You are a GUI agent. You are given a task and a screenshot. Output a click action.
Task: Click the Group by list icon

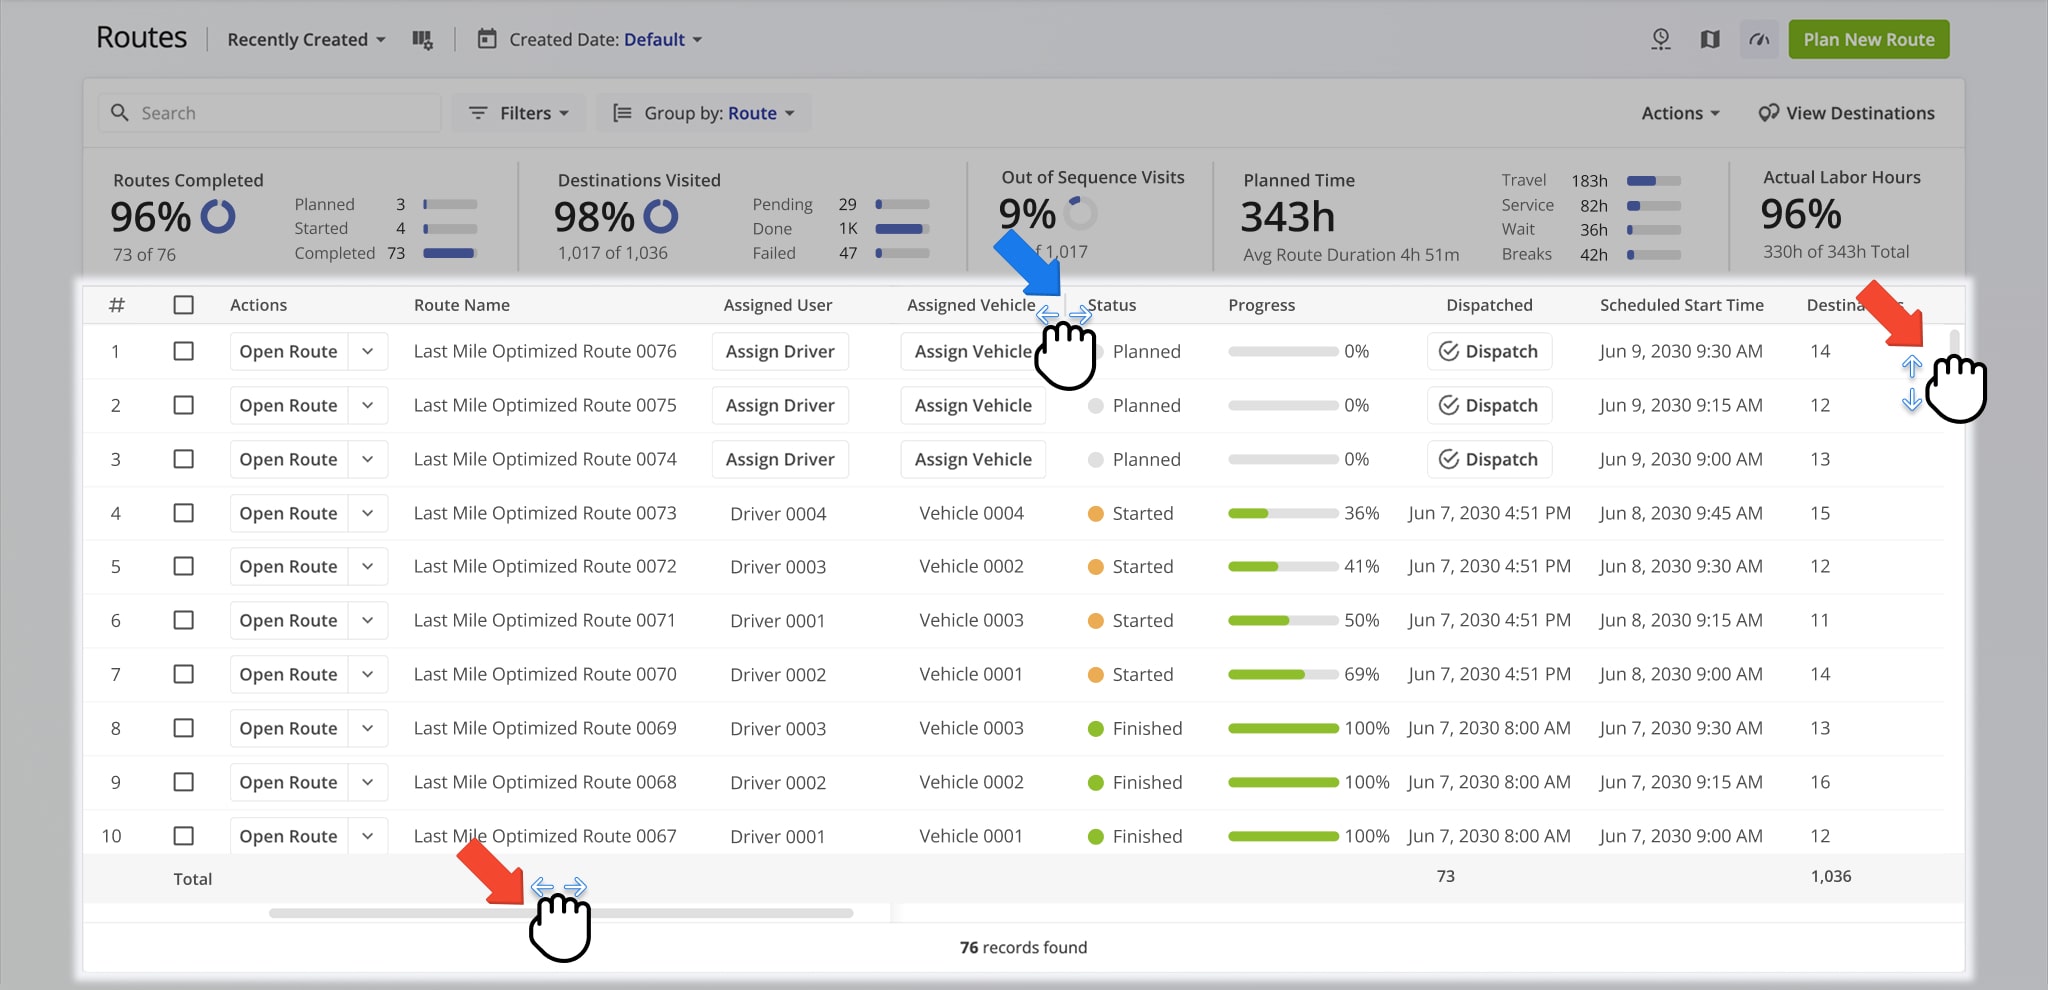tap(622, 113)
